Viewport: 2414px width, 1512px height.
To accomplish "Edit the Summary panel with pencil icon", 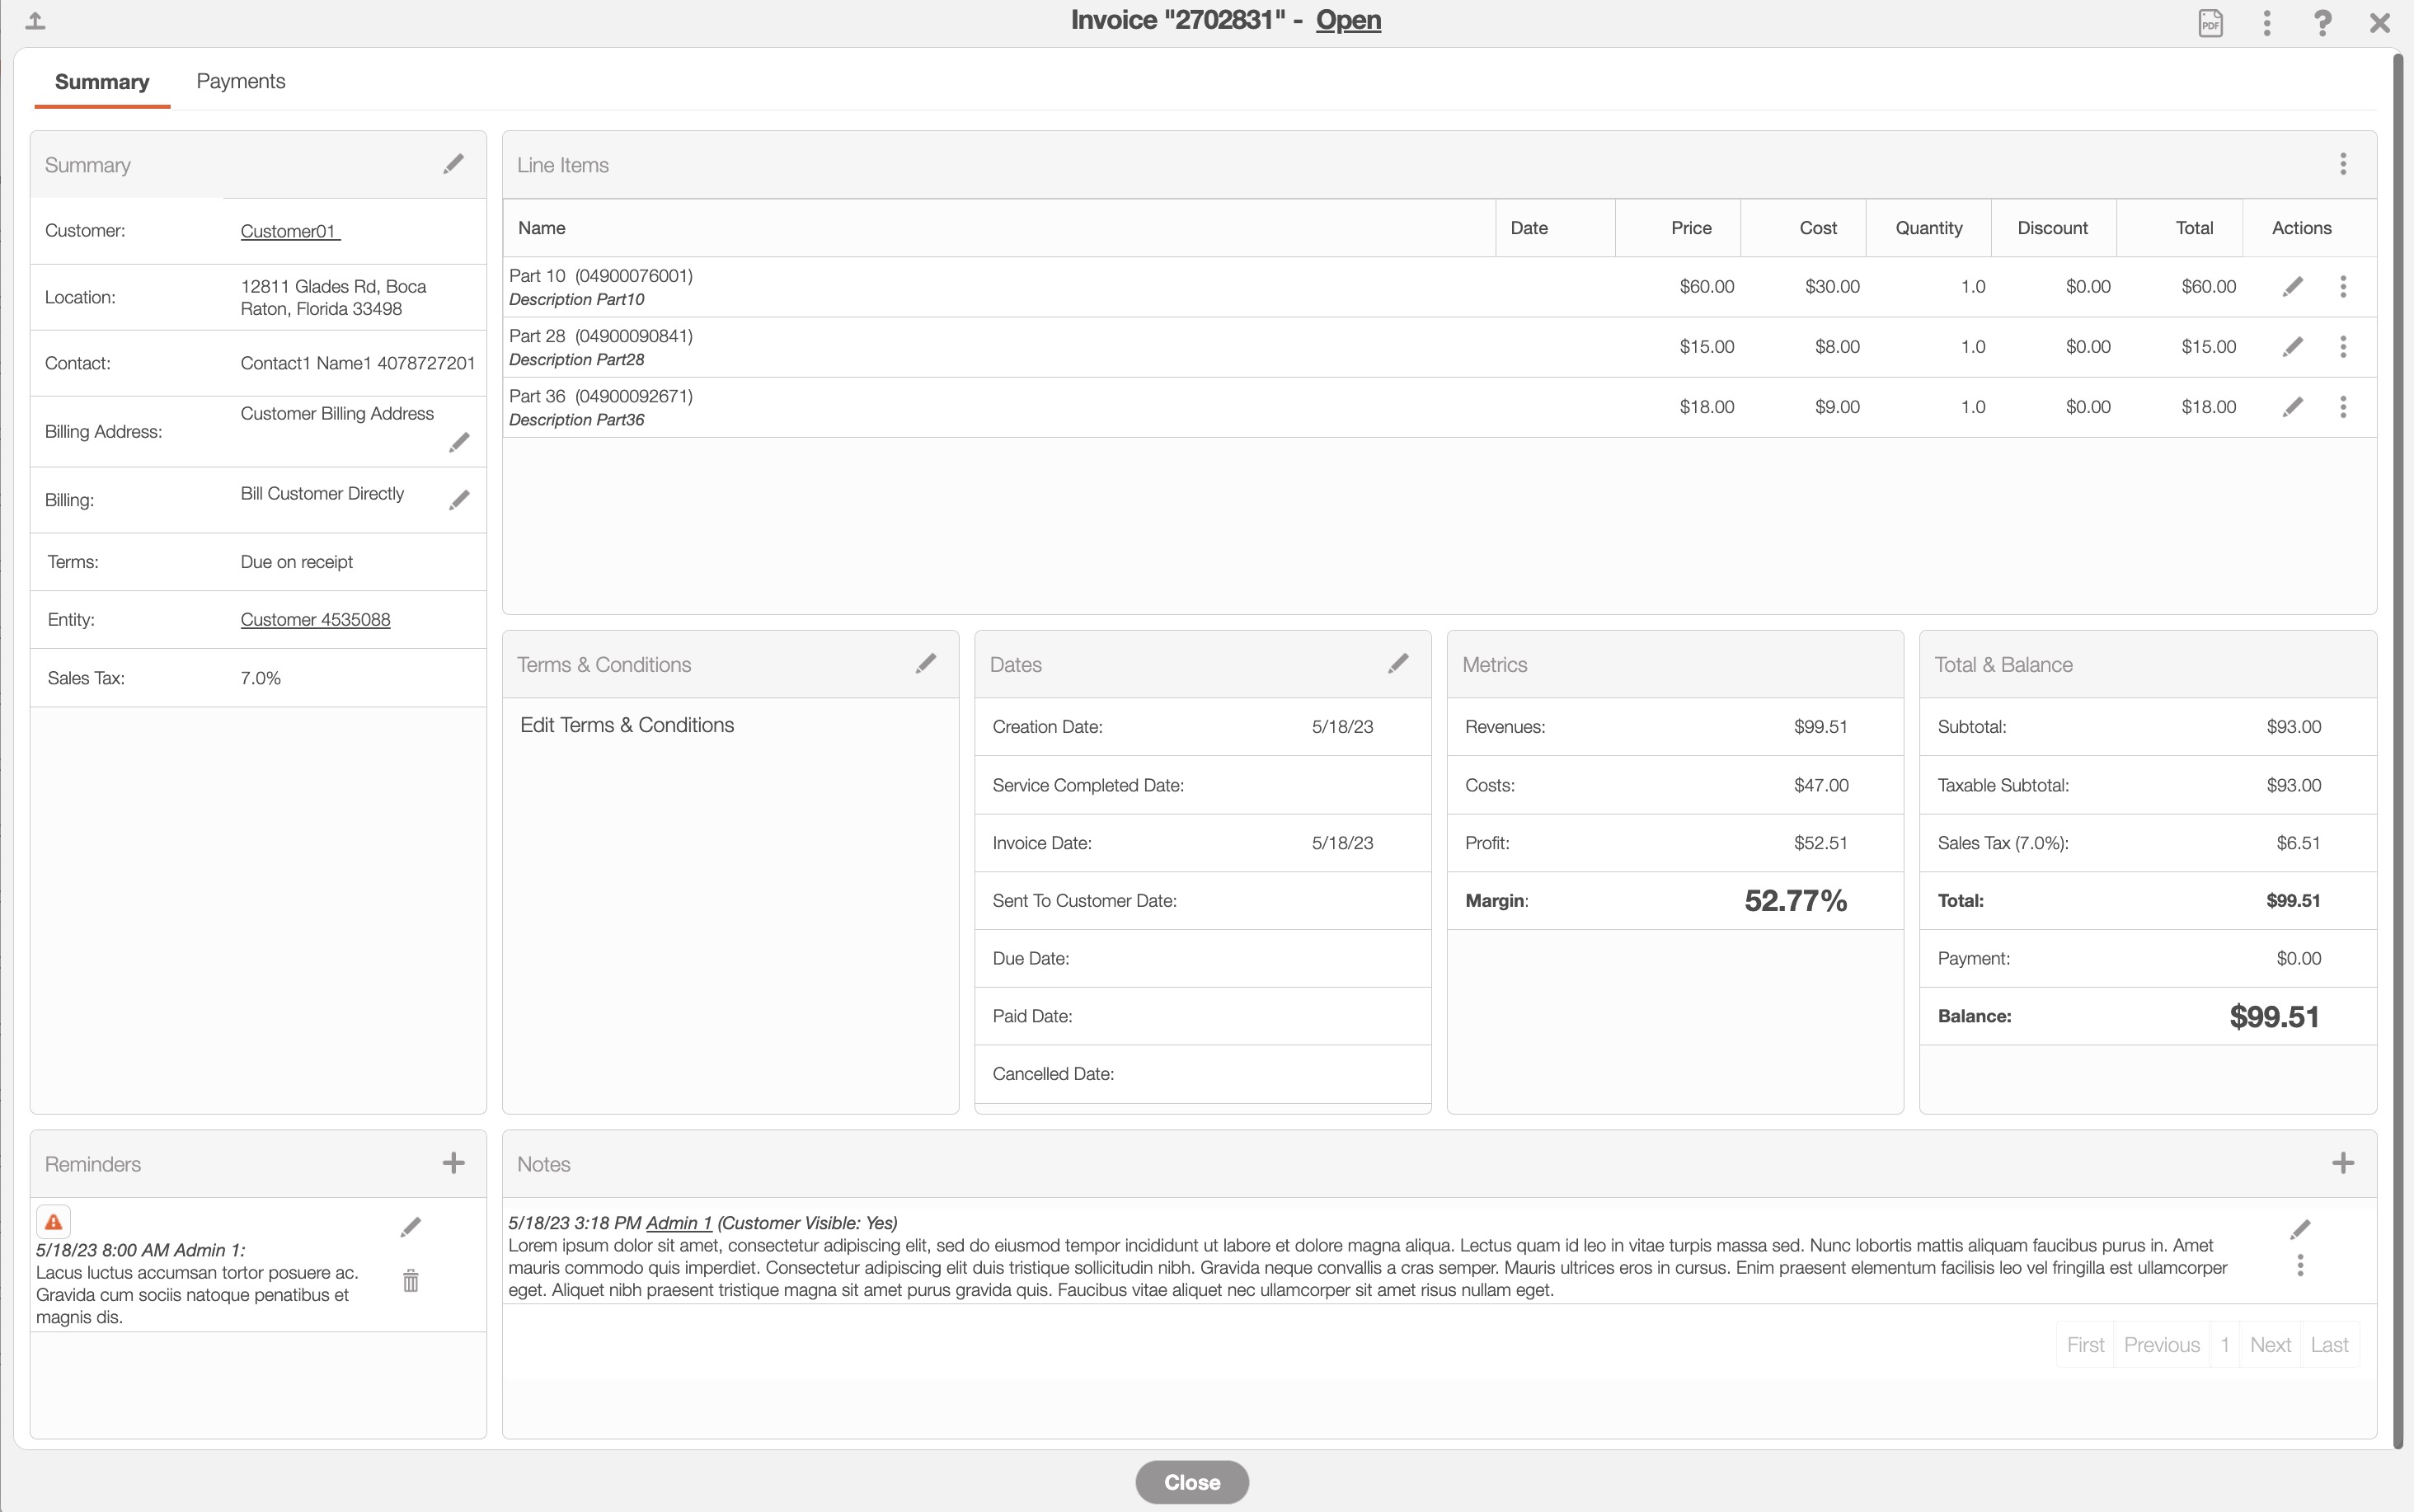I will click(453, 164).
